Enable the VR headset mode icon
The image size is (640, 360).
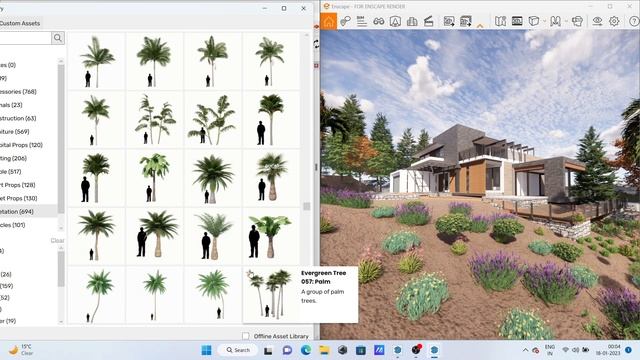577,21
